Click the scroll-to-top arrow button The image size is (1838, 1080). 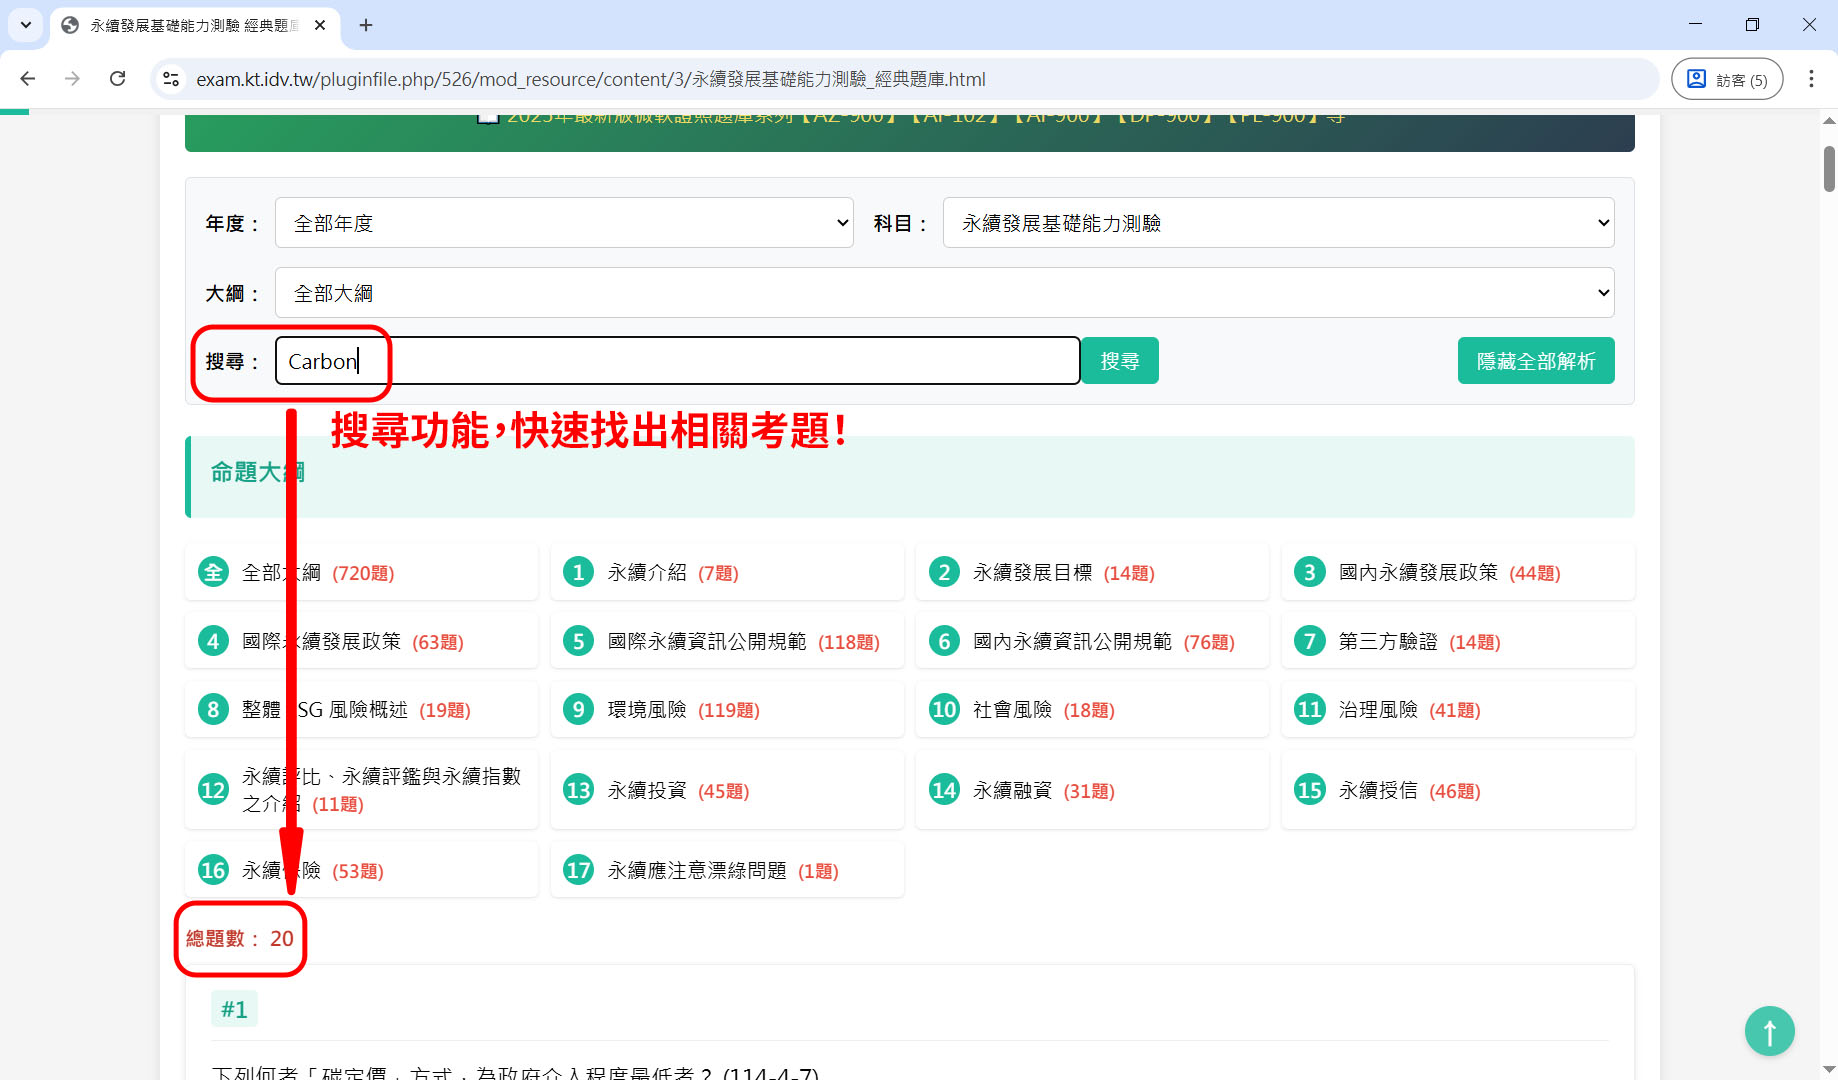(1769, 1031)
